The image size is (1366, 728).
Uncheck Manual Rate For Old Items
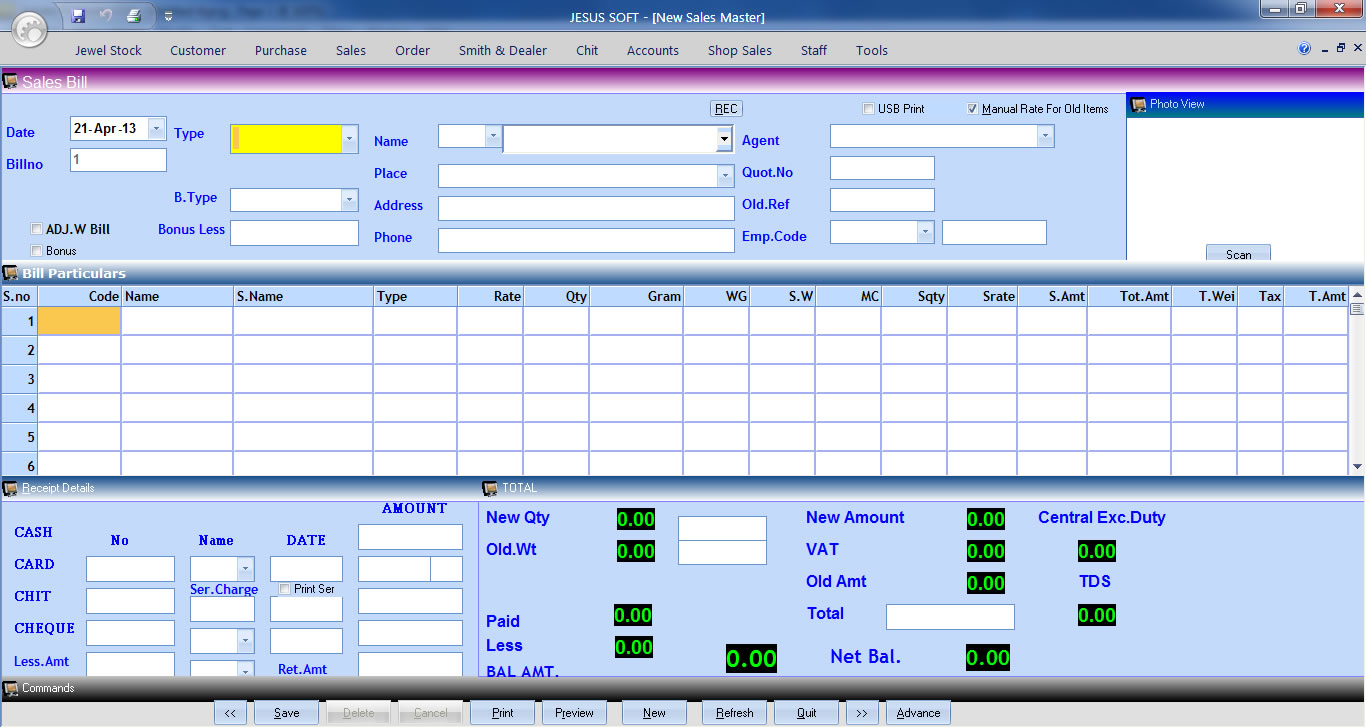pyautogui.click(x=972, y=109)
